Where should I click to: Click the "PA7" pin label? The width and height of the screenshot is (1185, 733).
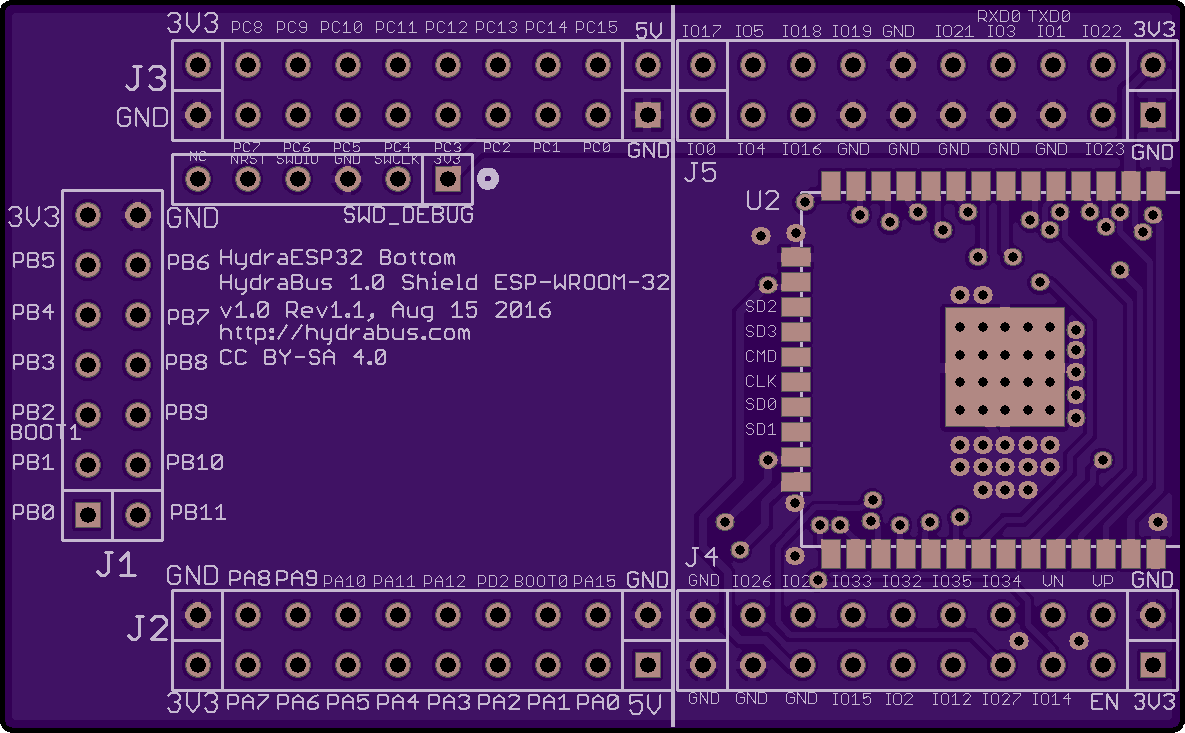(x=248, y=703)
